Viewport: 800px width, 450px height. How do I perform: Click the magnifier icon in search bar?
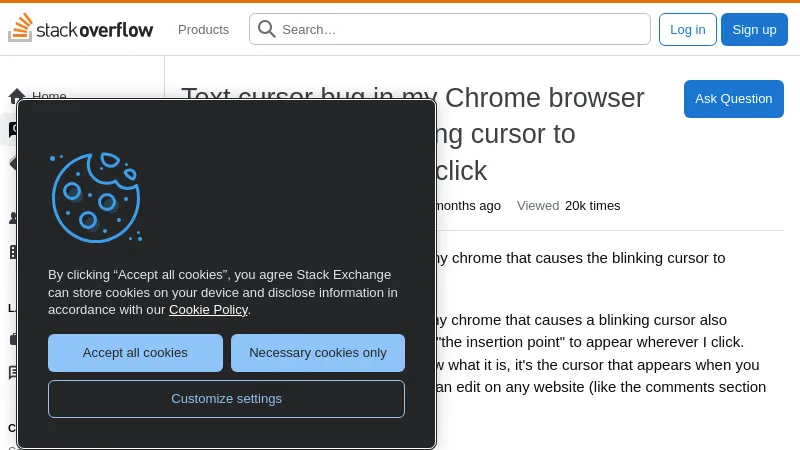tap(267, 29)
